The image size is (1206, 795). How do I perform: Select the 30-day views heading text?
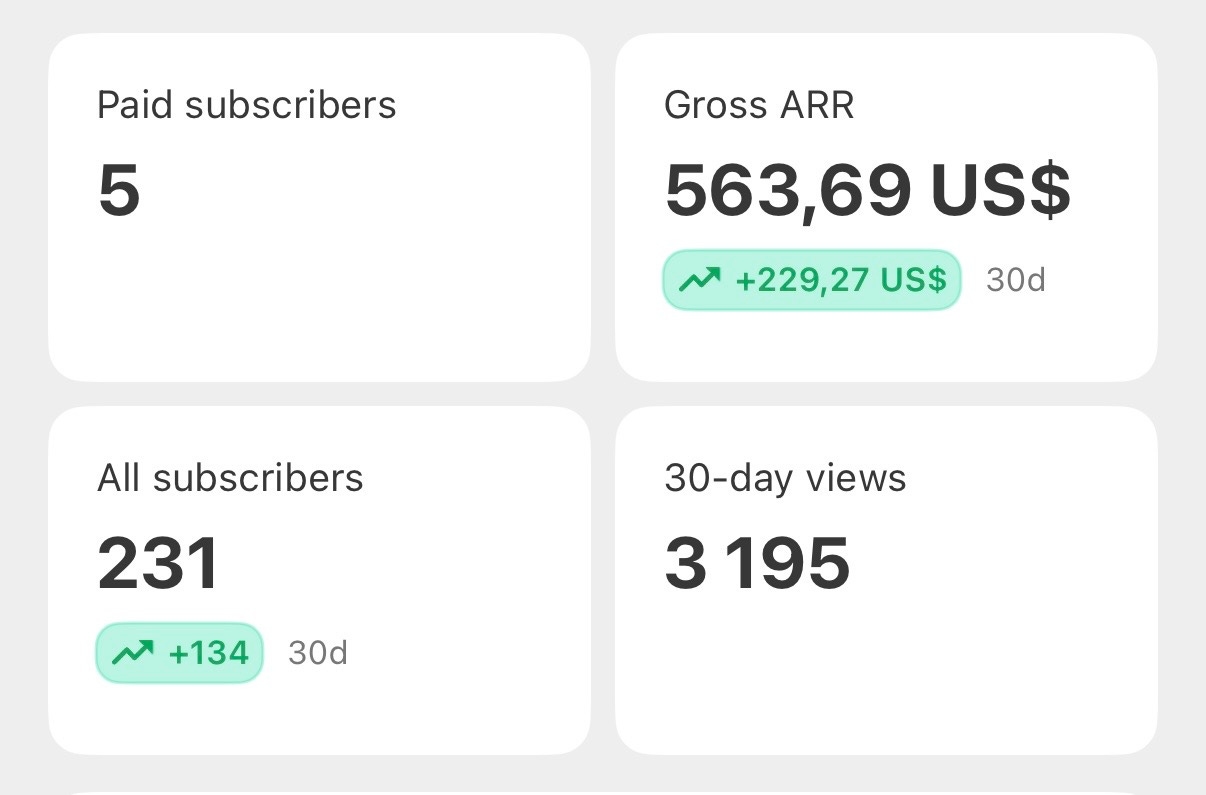pyautogui.click(x=785, y=478)
